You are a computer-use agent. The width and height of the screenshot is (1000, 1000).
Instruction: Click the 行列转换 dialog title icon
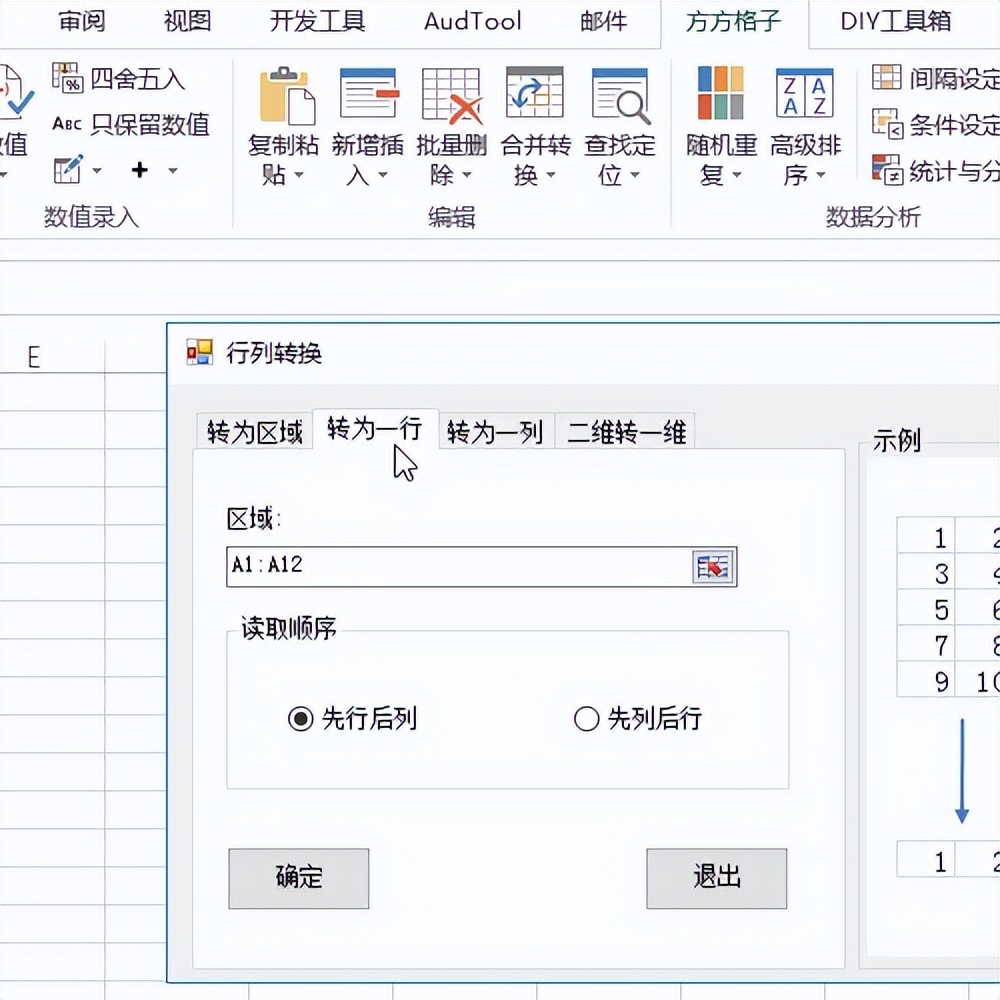pos(200,352)
